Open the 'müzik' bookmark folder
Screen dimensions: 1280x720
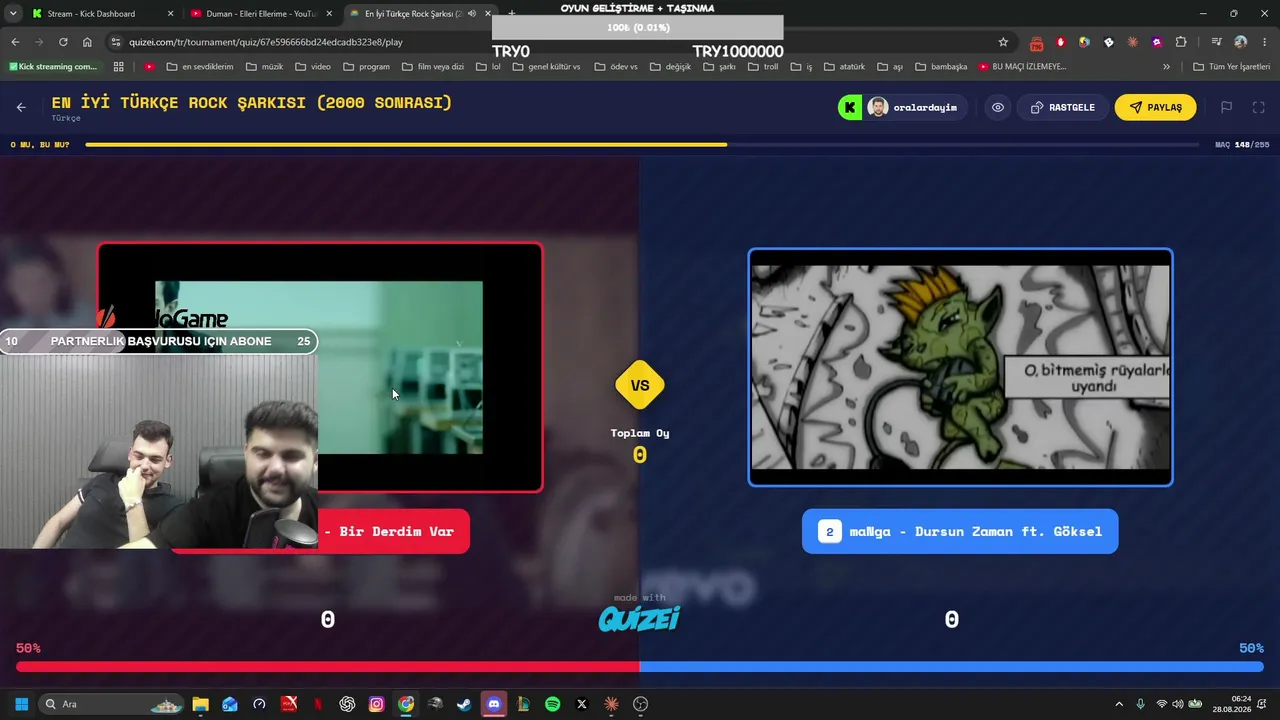pyautogui.click(x=264, y=67)
